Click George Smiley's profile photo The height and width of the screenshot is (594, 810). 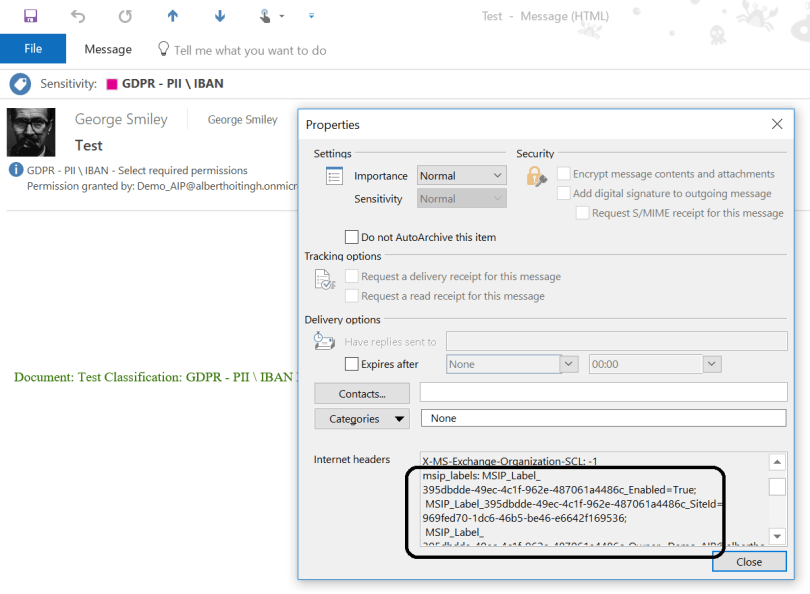pyautogui.click(x=30, y=131)
